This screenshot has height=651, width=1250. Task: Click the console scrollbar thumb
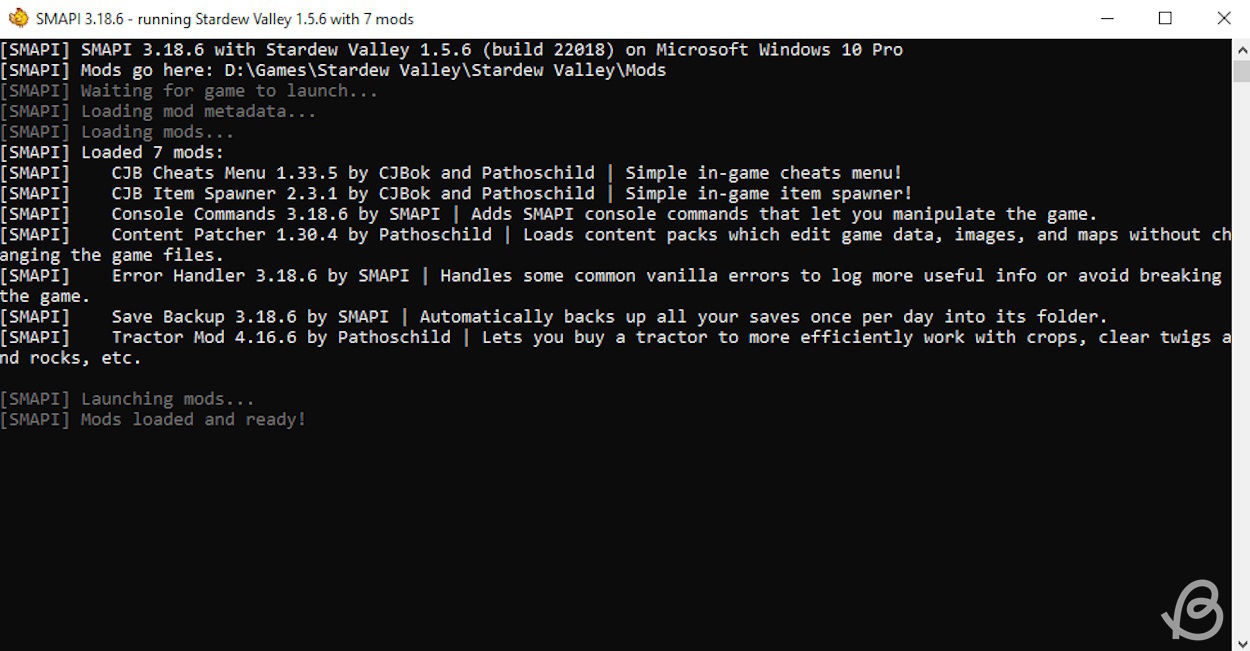click(1240, 70)
